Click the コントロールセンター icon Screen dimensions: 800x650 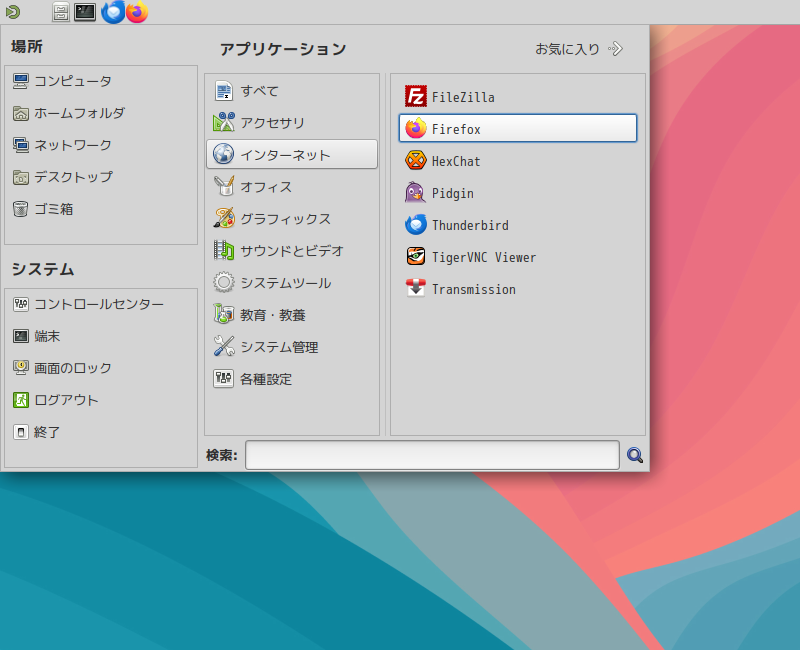point(20,304)
